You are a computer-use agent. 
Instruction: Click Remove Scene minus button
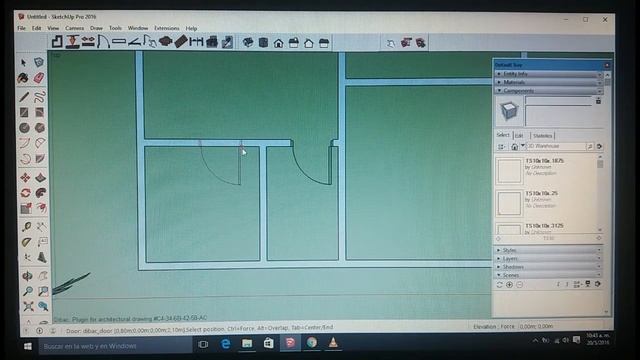(x=519, y=284)
